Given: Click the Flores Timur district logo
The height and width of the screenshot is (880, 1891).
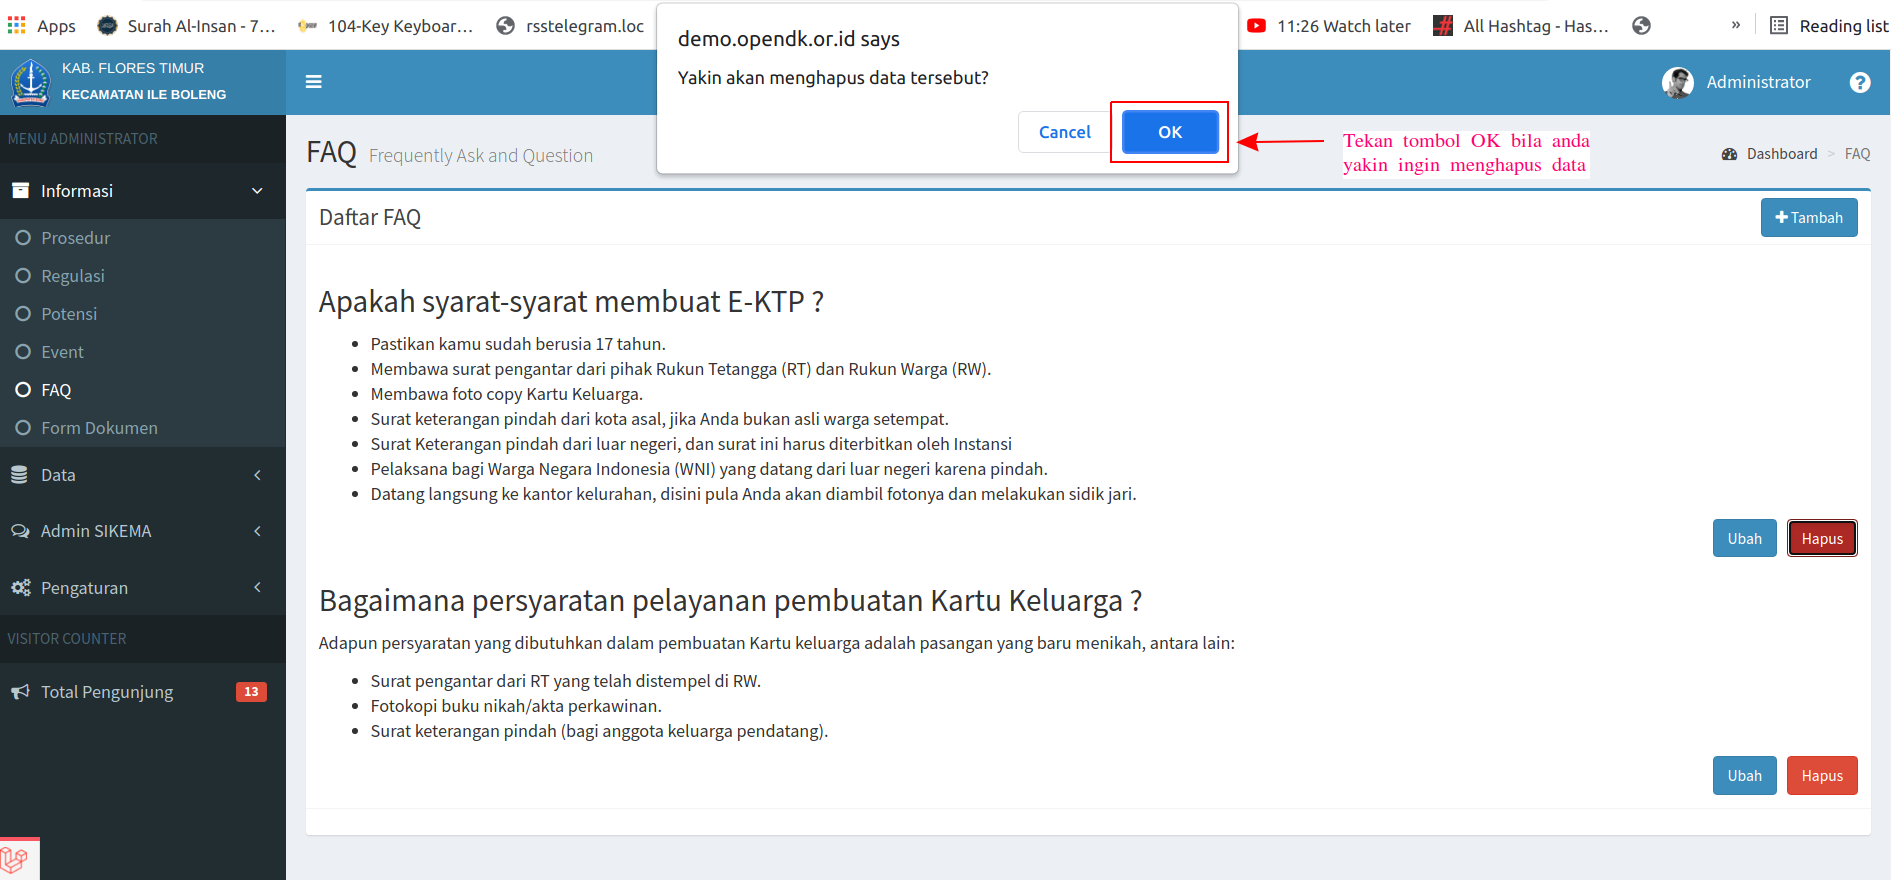Looking at the screenshot, I should tap(31, 82).
